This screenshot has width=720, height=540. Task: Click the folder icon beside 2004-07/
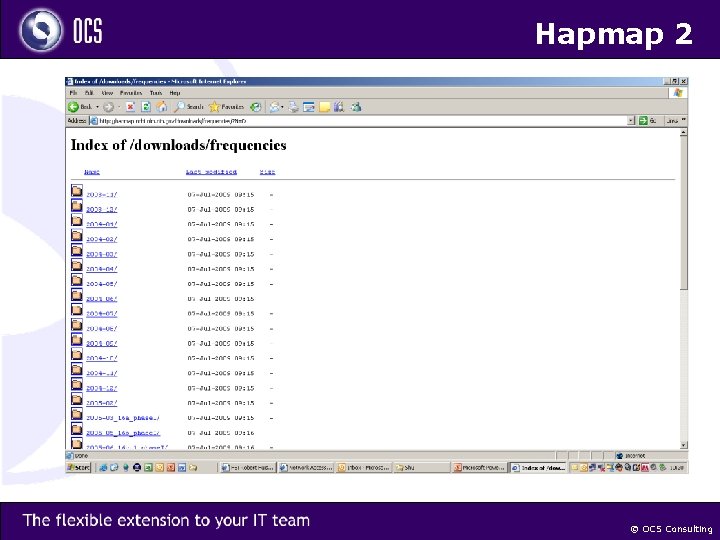77,309
